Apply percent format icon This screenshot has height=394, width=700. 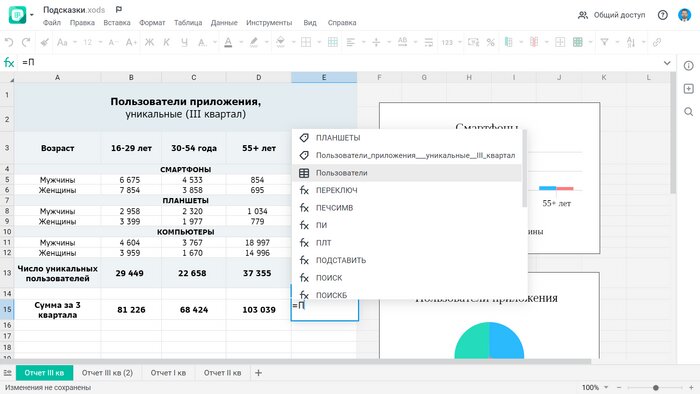click(491, 42)
